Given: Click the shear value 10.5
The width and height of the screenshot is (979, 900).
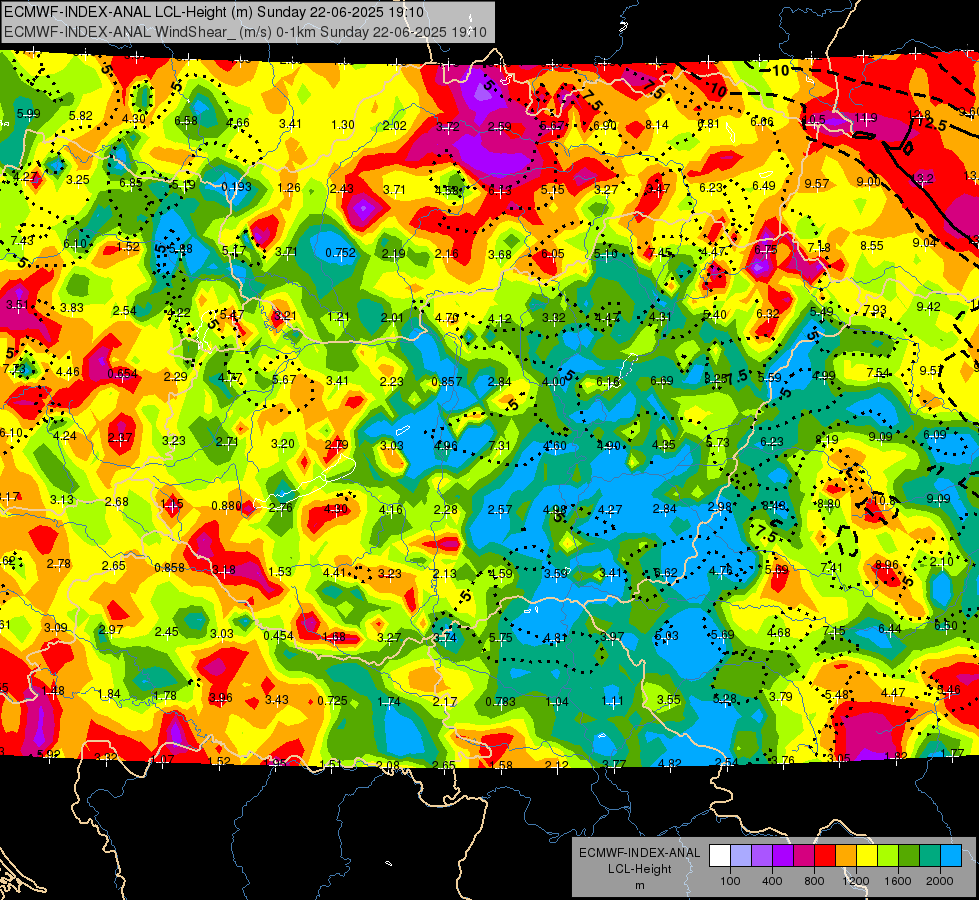Looking at the screenshot, I should 814,119.
